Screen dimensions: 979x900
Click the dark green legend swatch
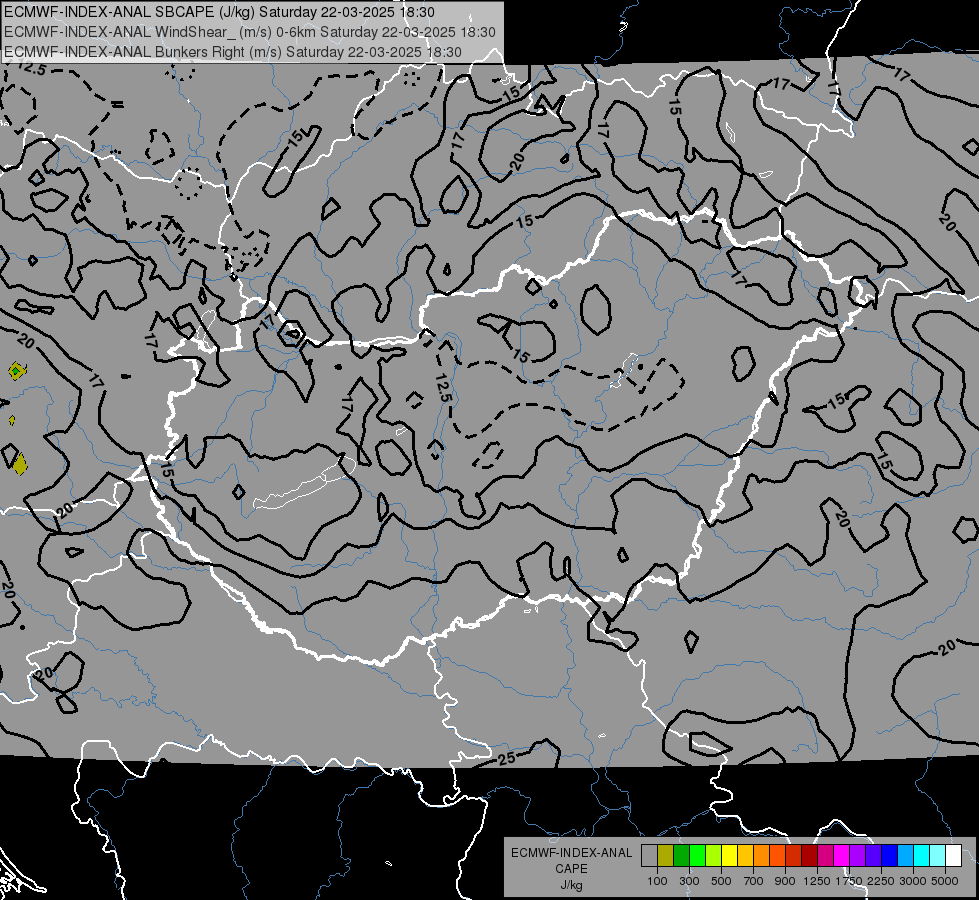coord(681,856)
